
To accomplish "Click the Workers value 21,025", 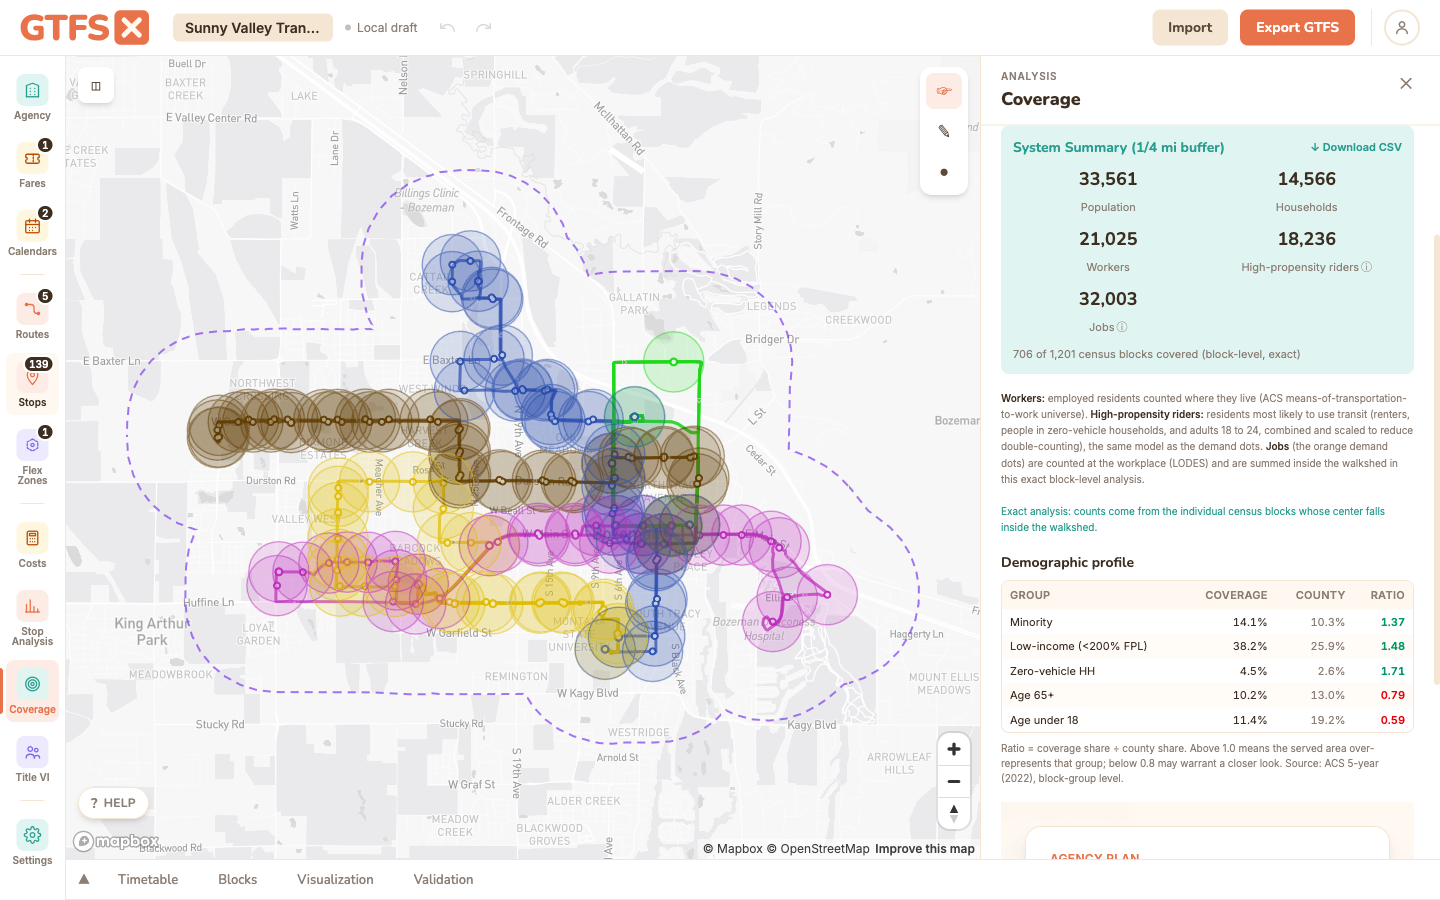I will click(x=1108, y=239).
